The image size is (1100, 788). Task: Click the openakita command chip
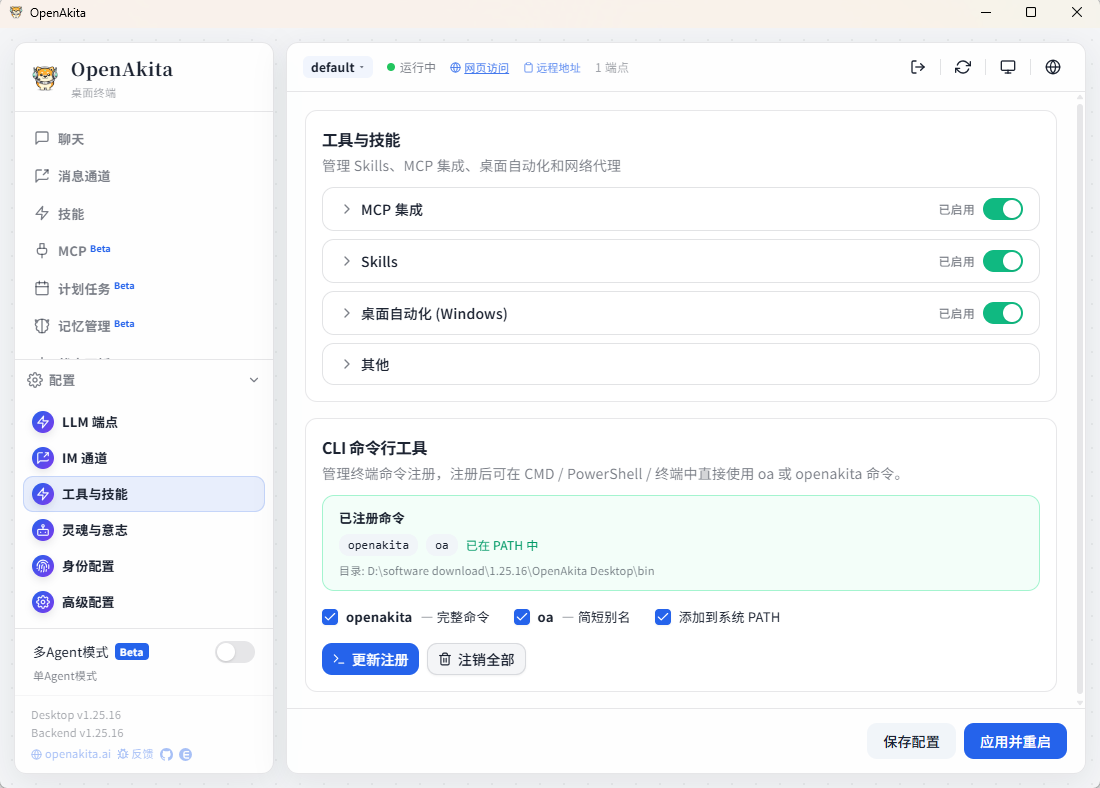378,545
